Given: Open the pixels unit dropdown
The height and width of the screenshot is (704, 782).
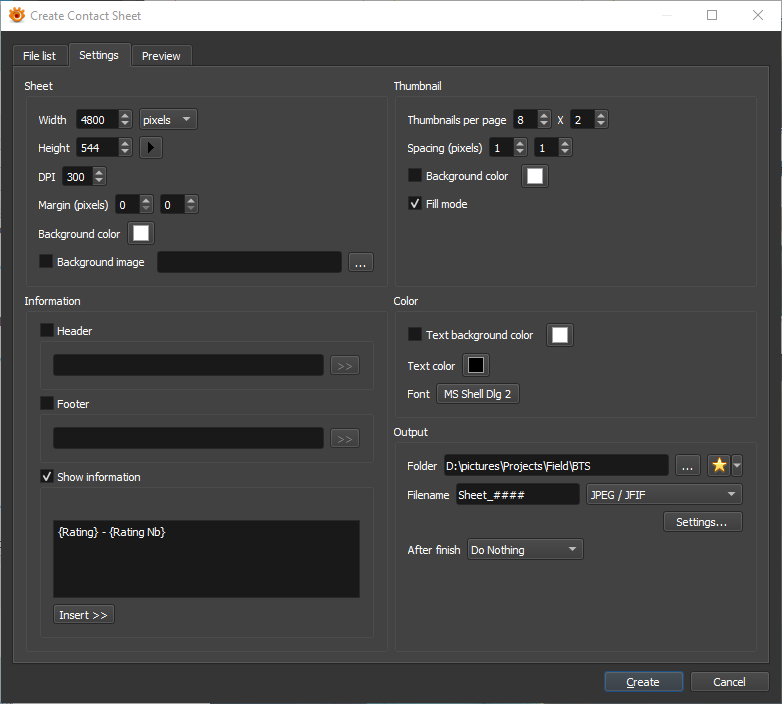Looking at the screenshot, I should coord(168,120).
